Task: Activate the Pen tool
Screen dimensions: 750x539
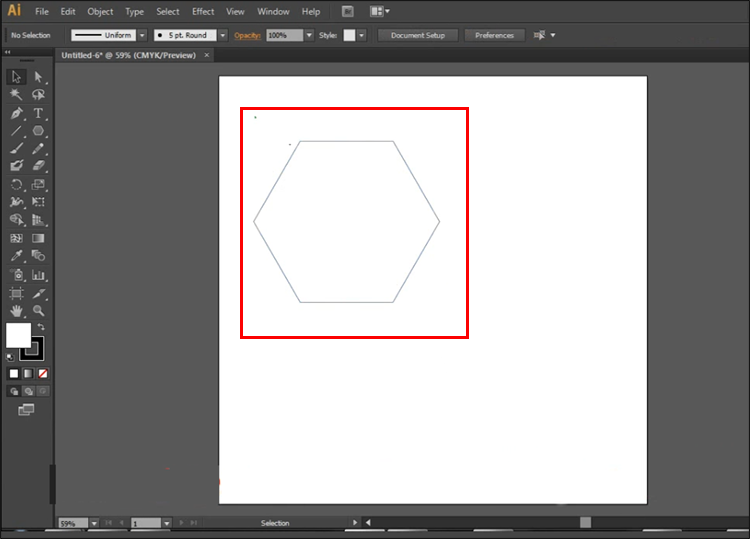Action: [17, 113]
